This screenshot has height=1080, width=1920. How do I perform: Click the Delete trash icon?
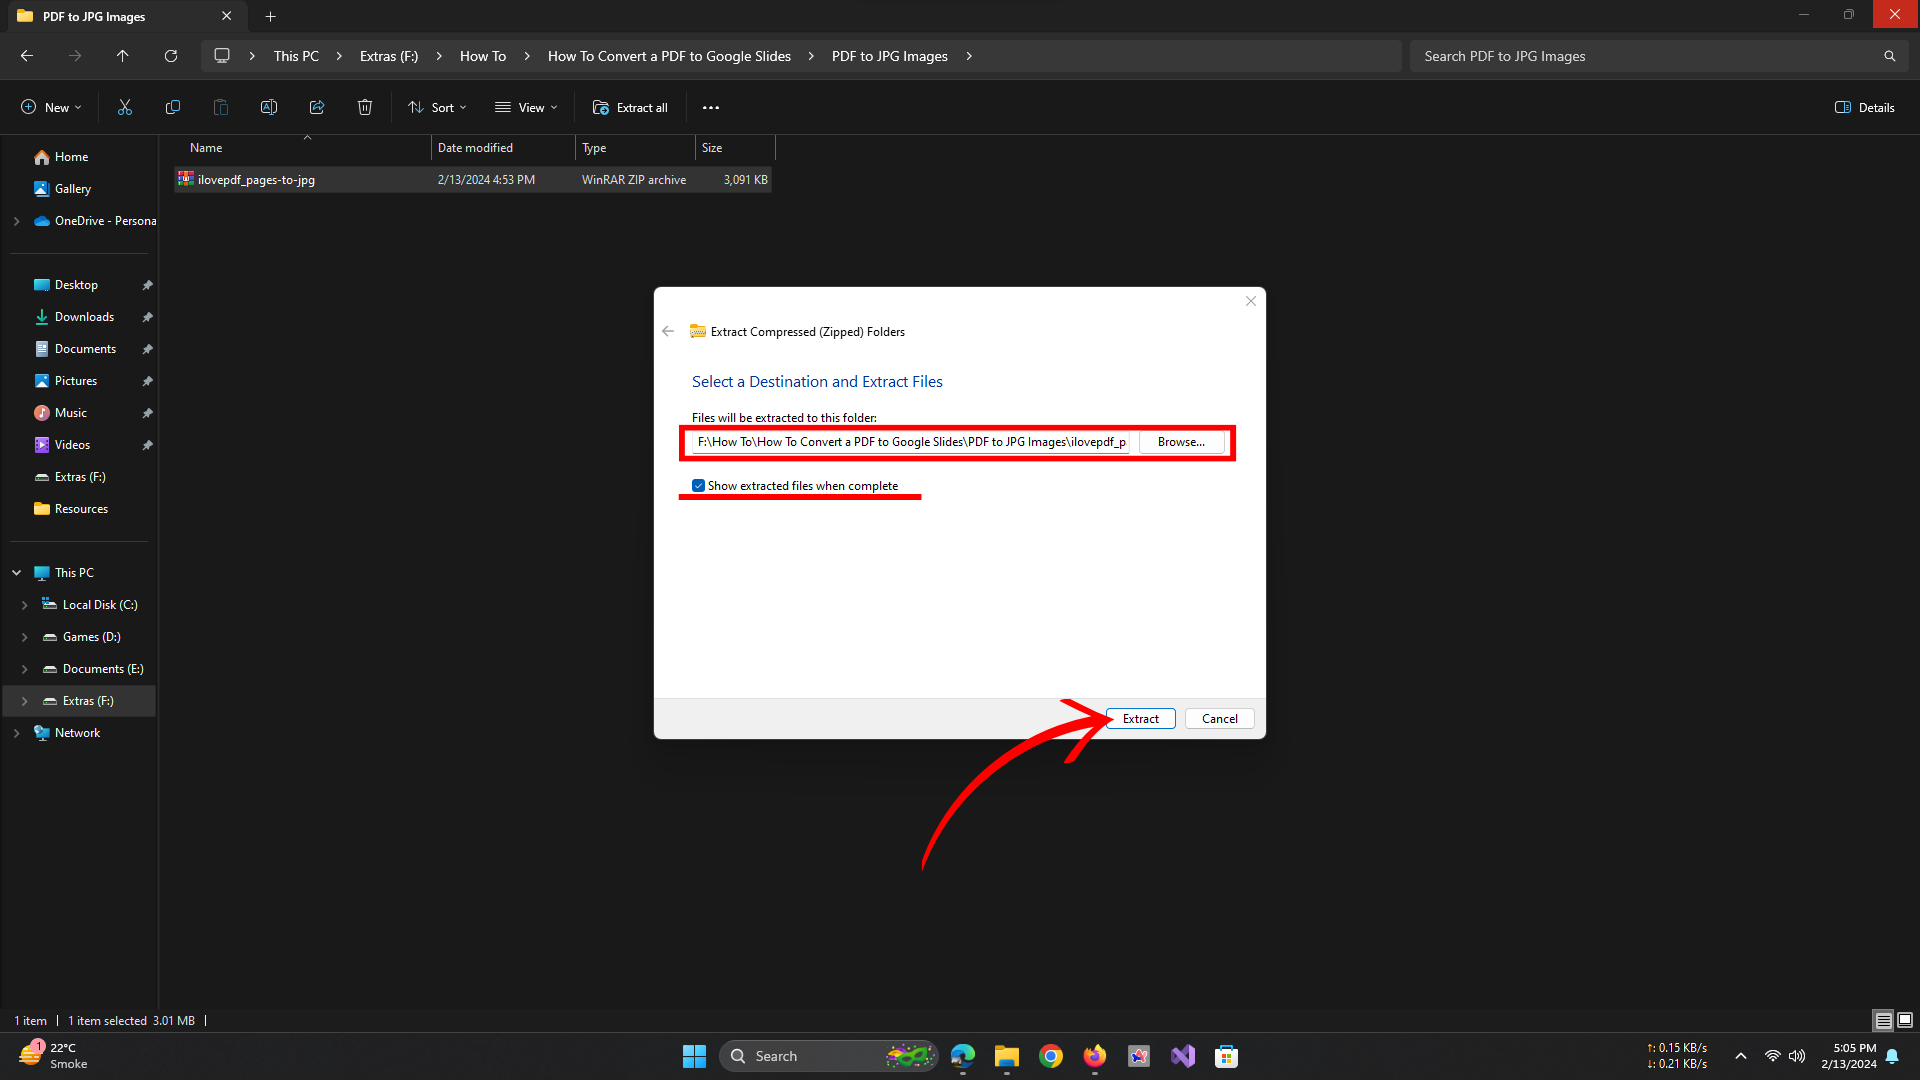click(365, 108)
